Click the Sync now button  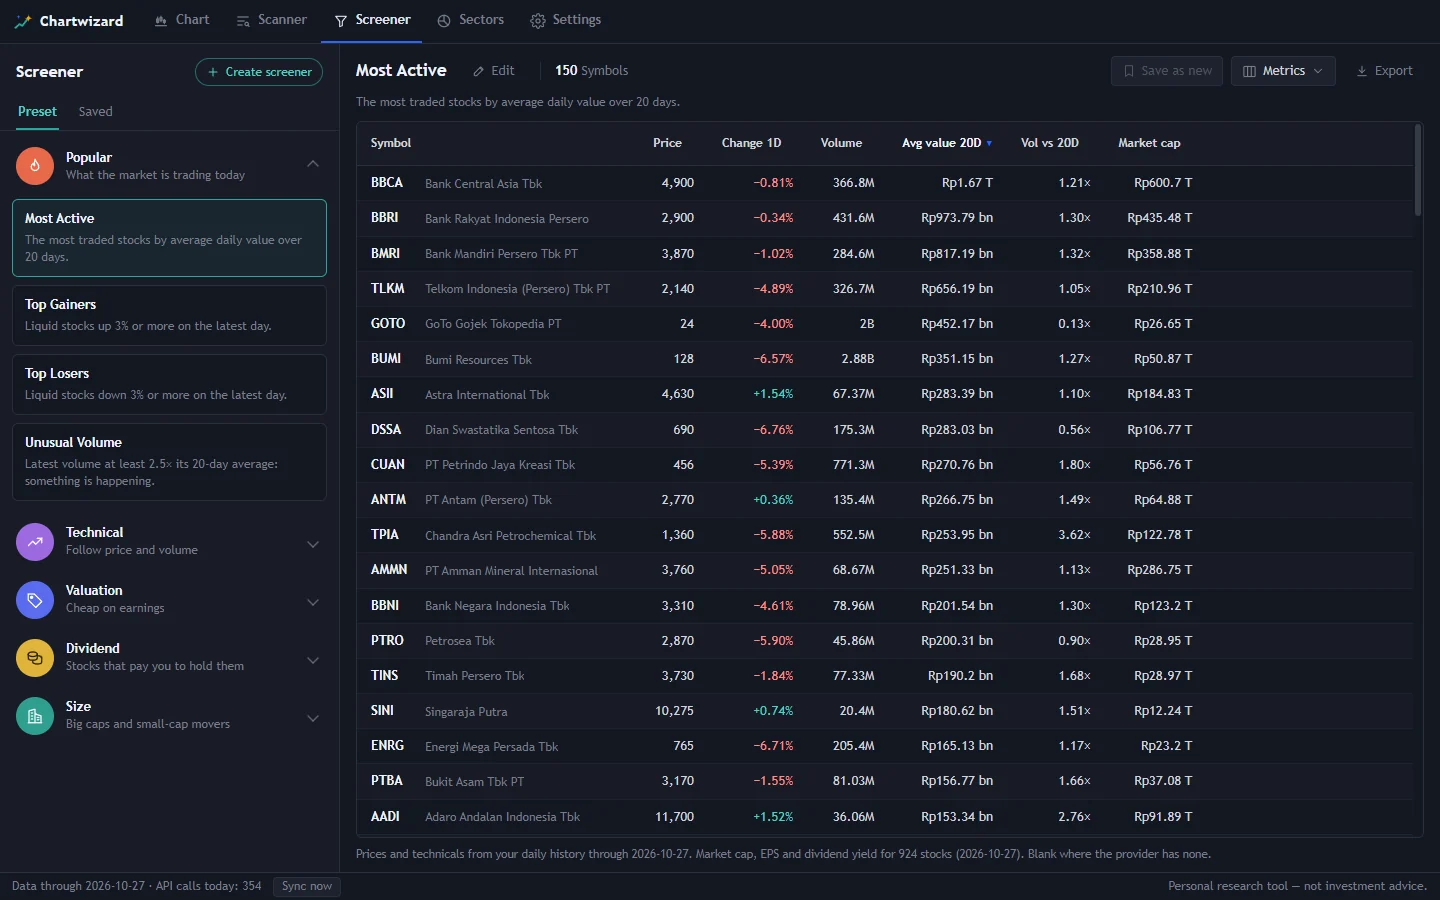tap(307, 886)
